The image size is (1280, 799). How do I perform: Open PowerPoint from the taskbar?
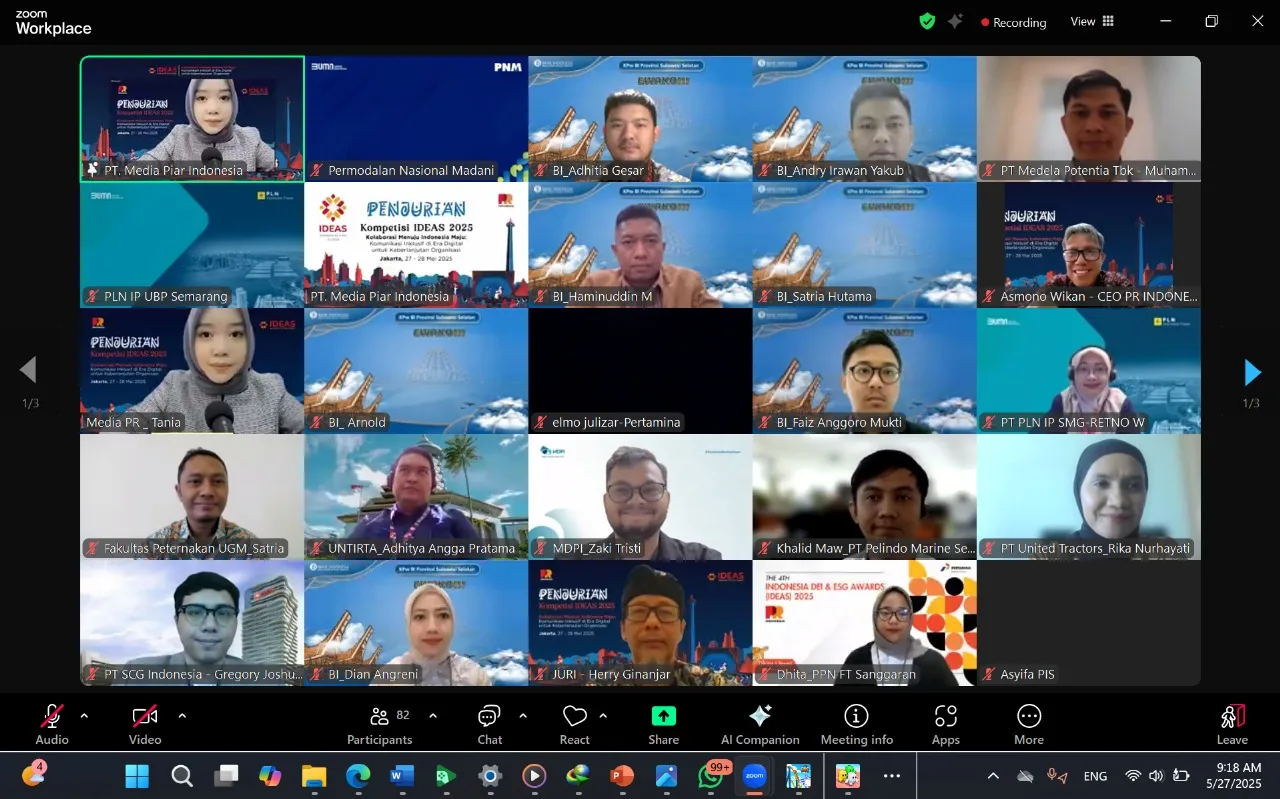pos(622,776)
